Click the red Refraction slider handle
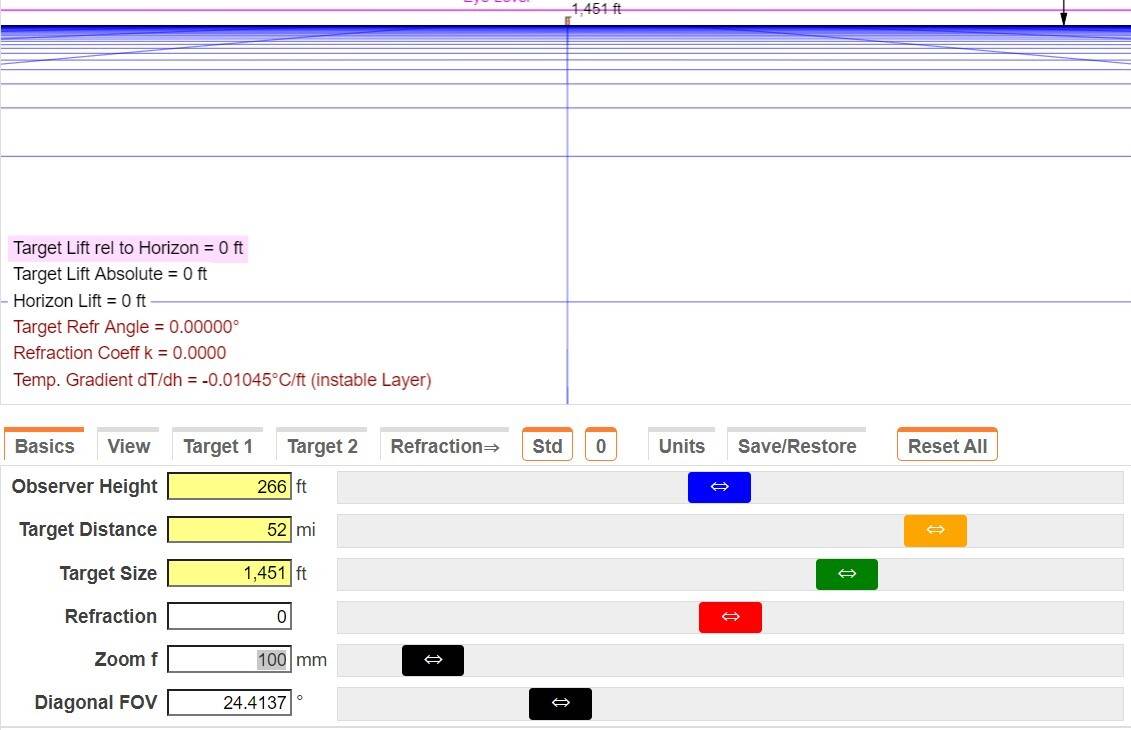The height and width of the screenshot is (730, 1131). click(x=730, y=617)
